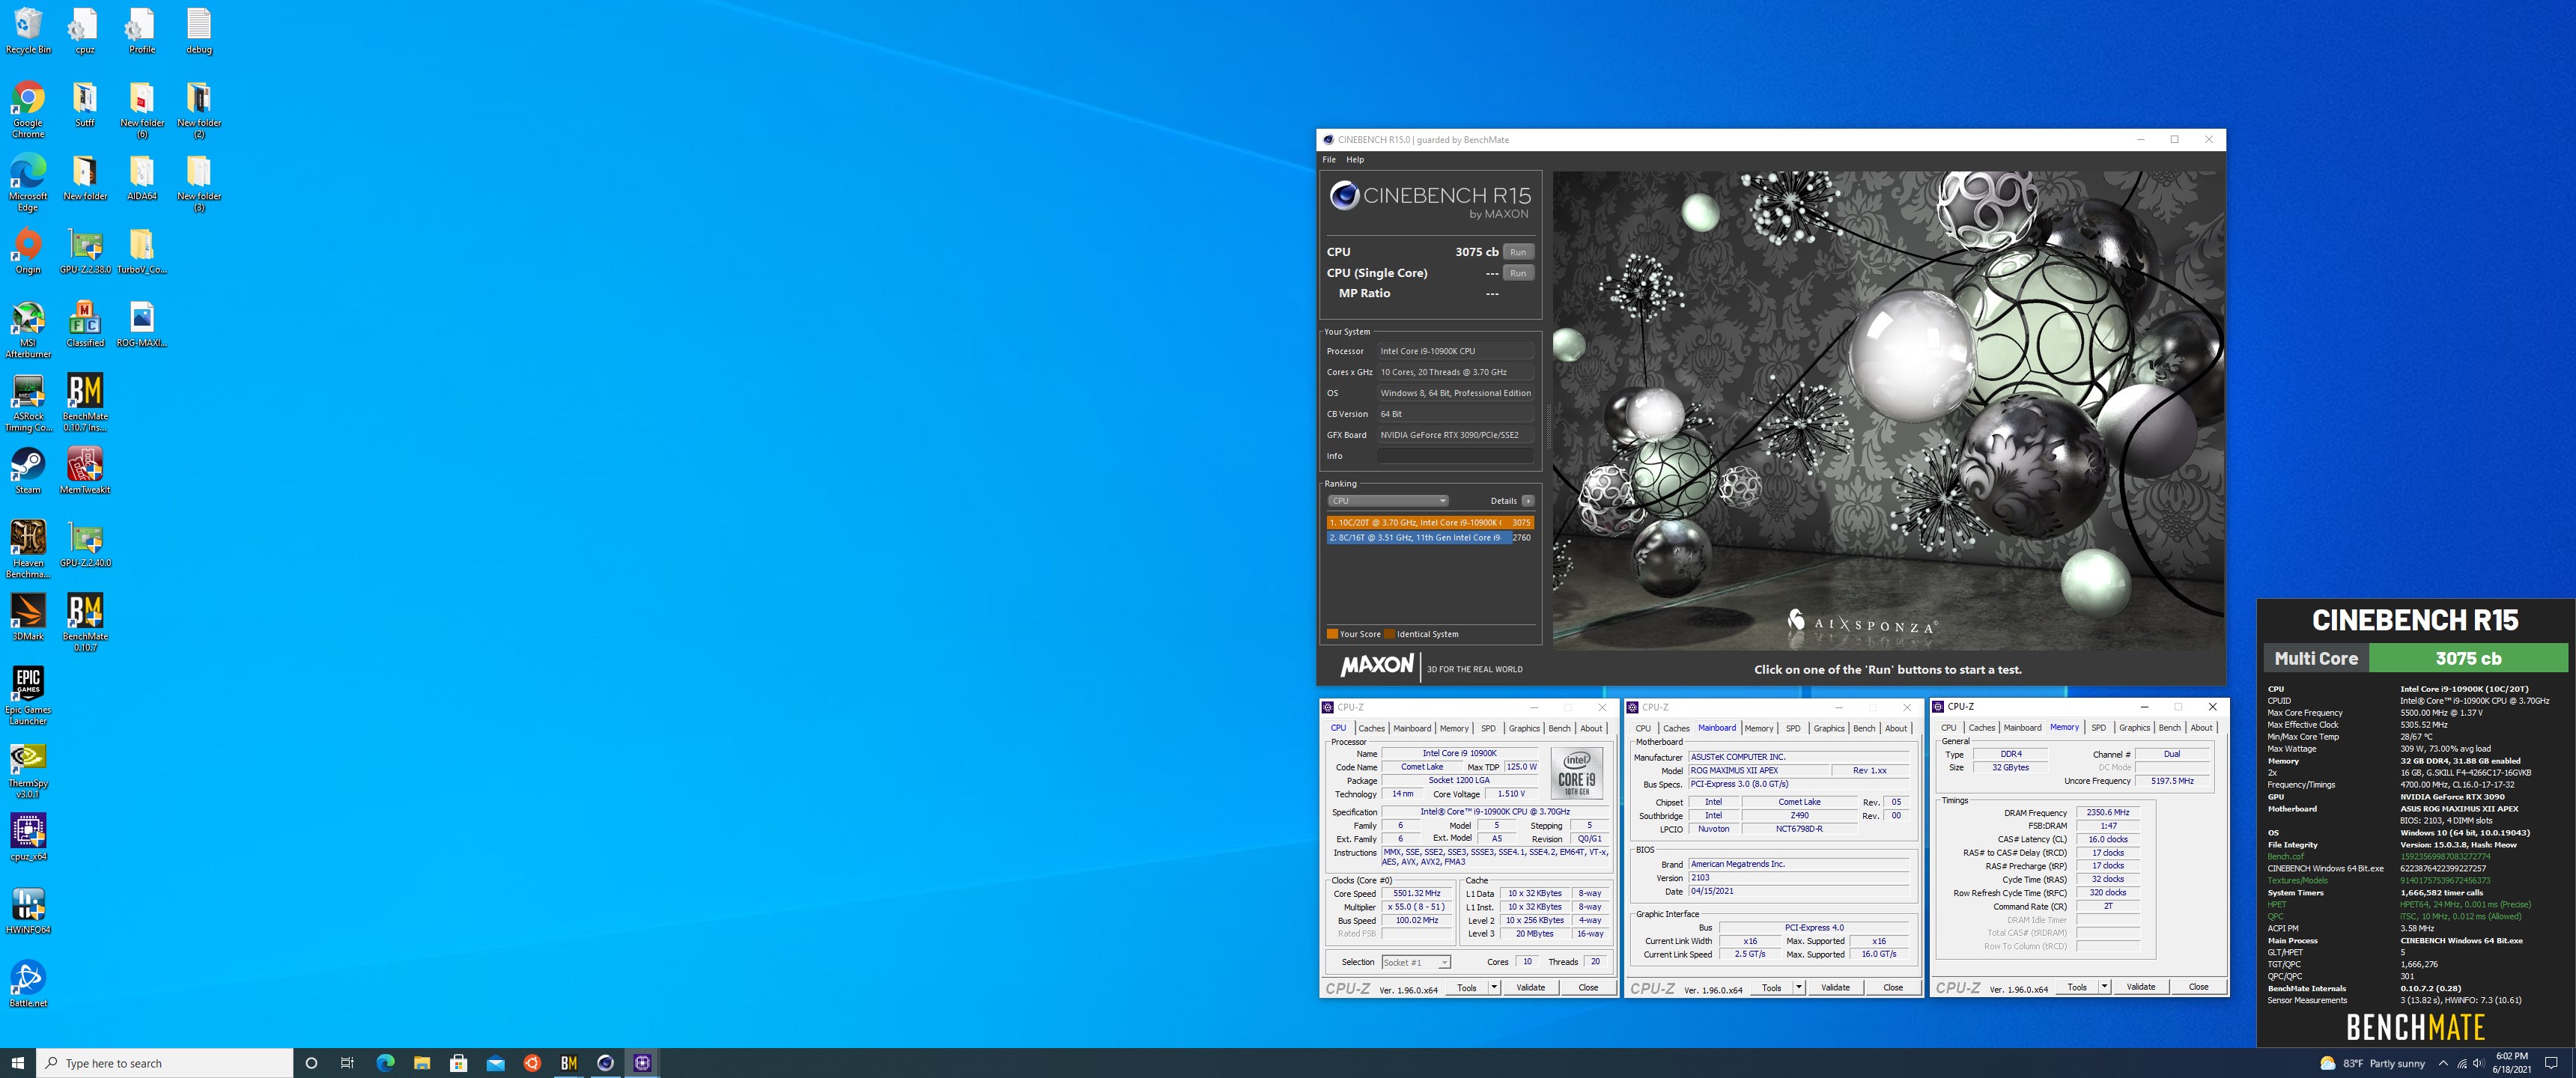Viewport: 2576px width, 1078px height.
Task: Open cpuz_x64 desktop shortcut
Action: (28, 837)
